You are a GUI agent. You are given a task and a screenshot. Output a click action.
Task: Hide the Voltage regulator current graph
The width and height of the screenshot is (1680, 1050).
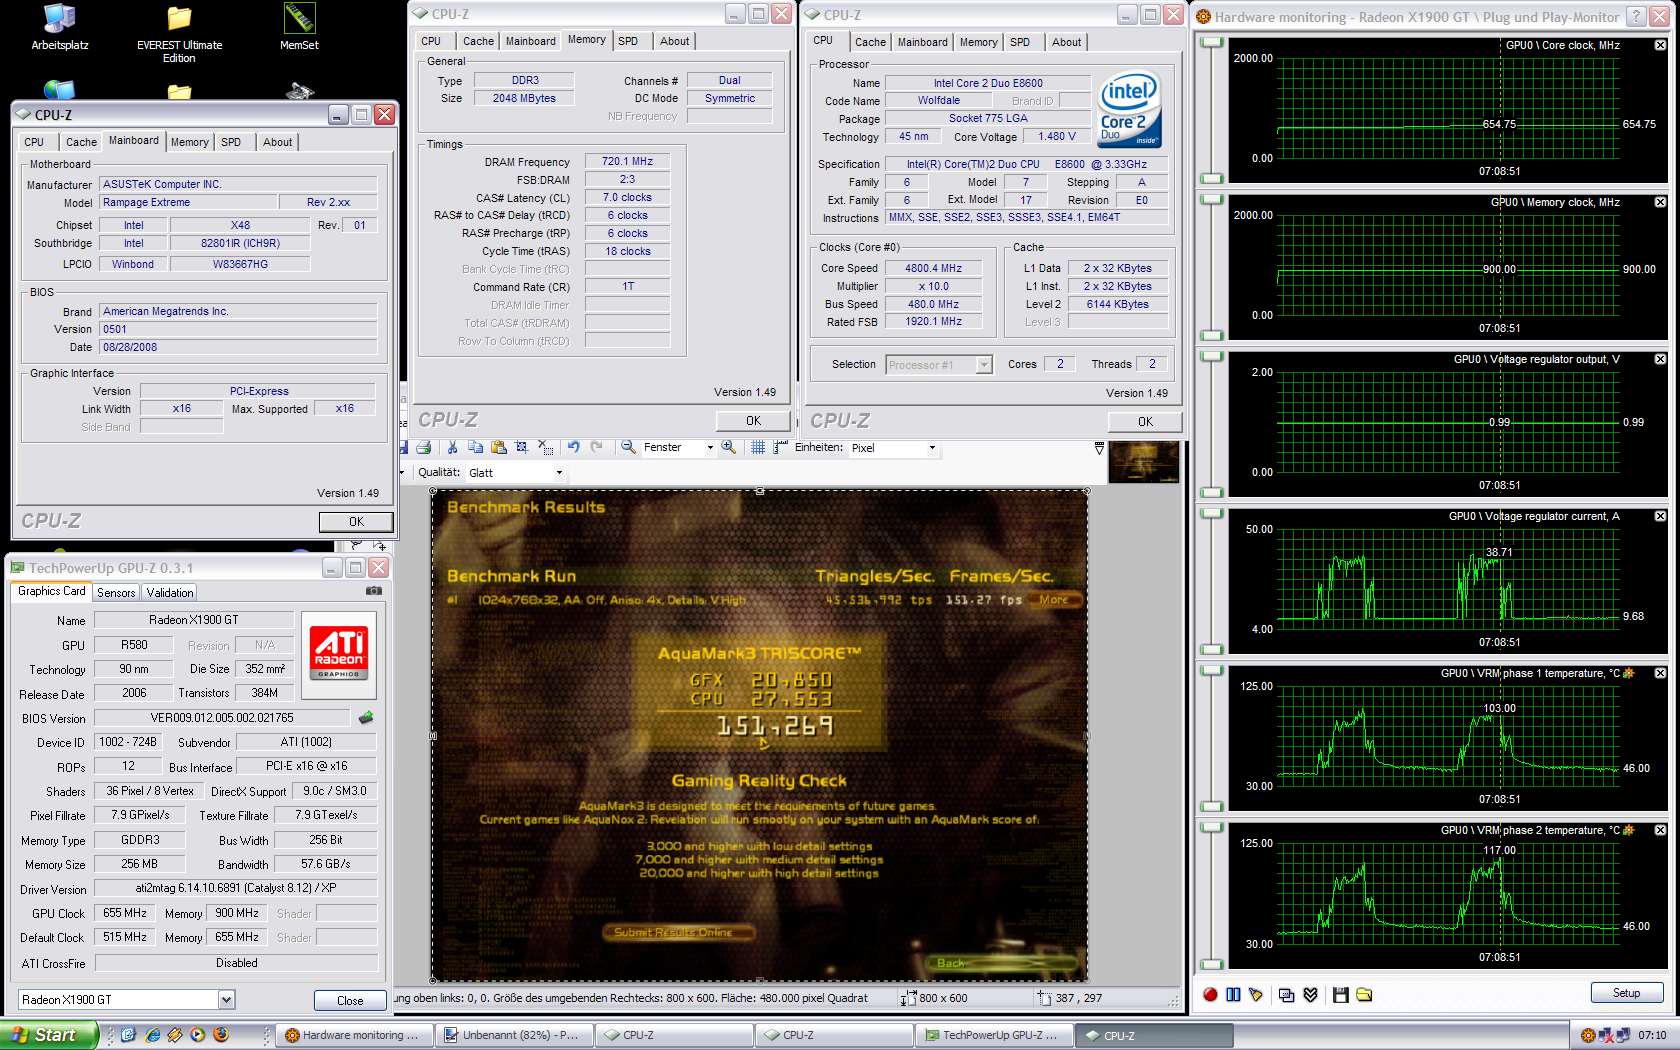pos(1660,516)
